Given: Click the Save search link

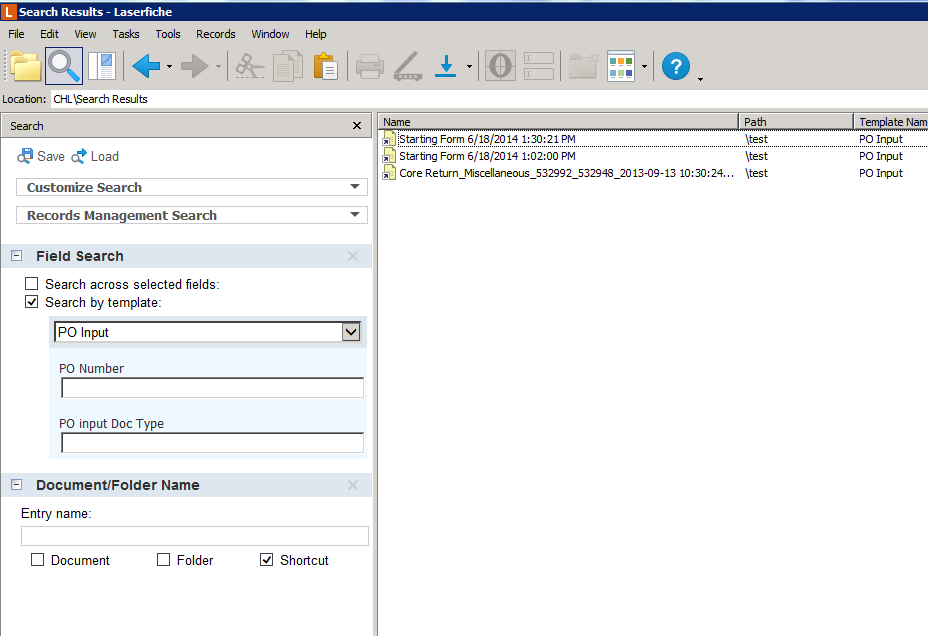Looking at the screenshot, I should coord(51,156).
